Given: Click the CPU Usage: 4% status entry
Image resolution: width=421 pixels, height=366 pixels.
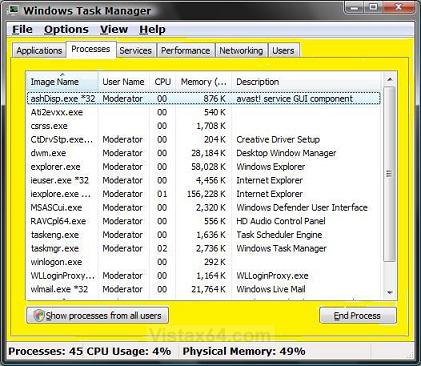Looking at the screenshot, I should [x=129, y=351].
